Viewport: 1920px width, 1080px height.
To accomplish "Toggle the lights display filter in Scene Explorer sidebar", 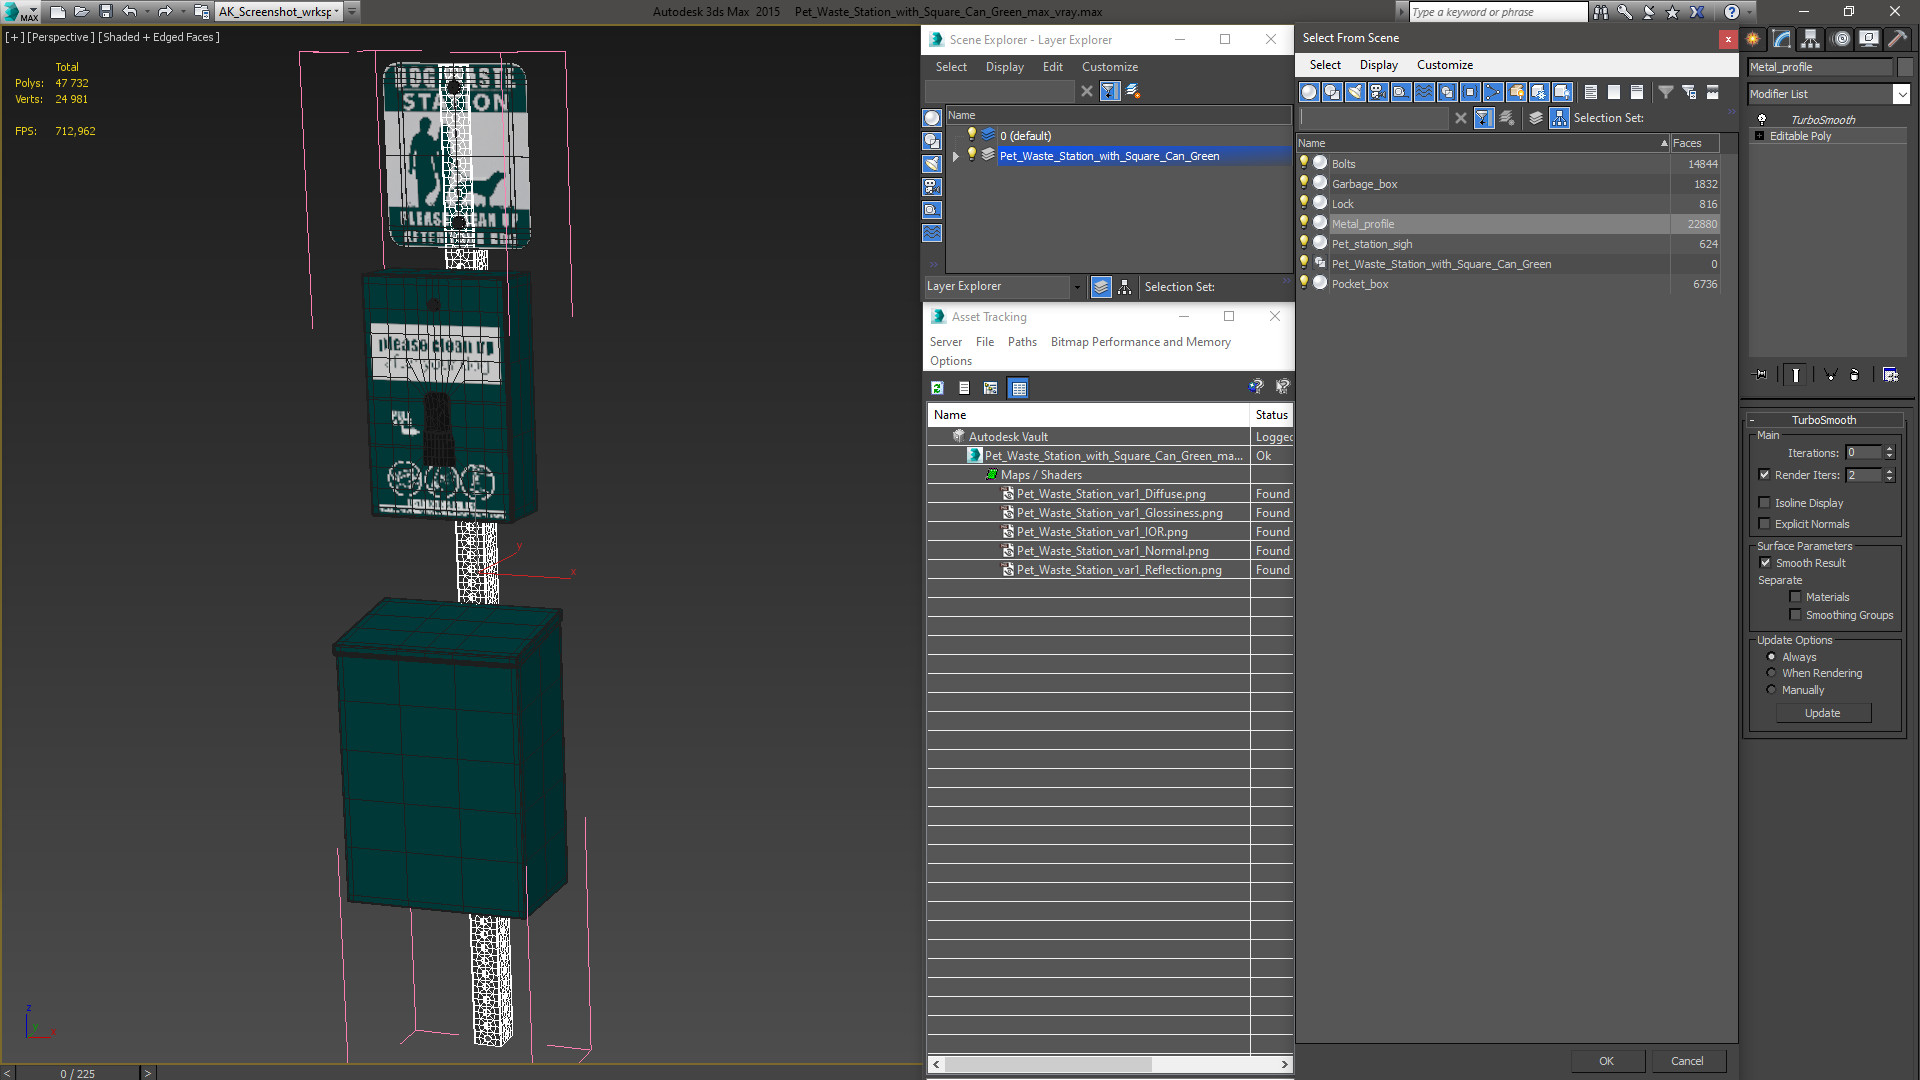I will tap(932, 164).
